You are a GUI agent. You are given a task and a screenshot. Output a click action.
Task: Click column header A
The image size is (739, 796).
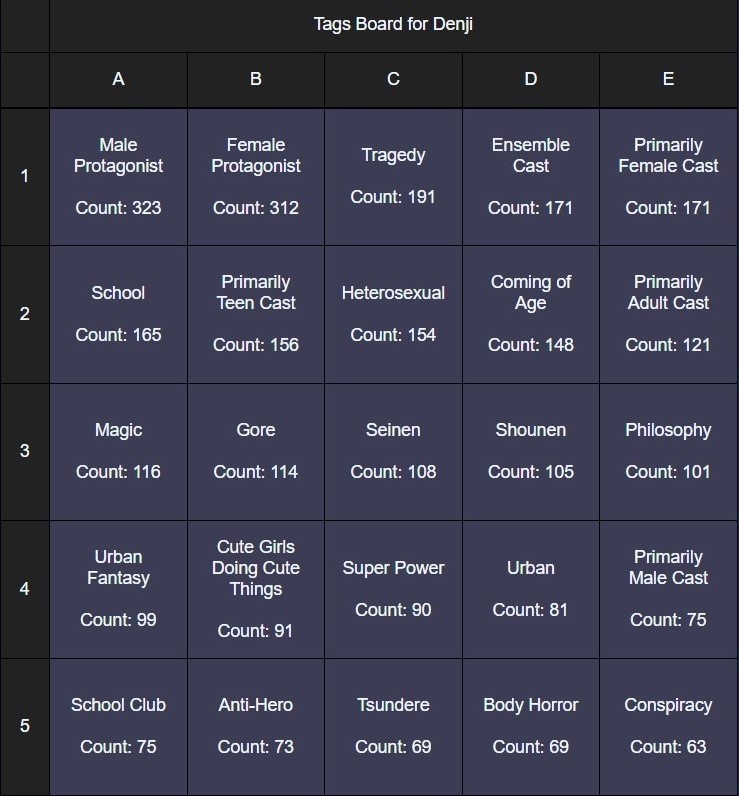pyautogui.click(x=118, y=79)
